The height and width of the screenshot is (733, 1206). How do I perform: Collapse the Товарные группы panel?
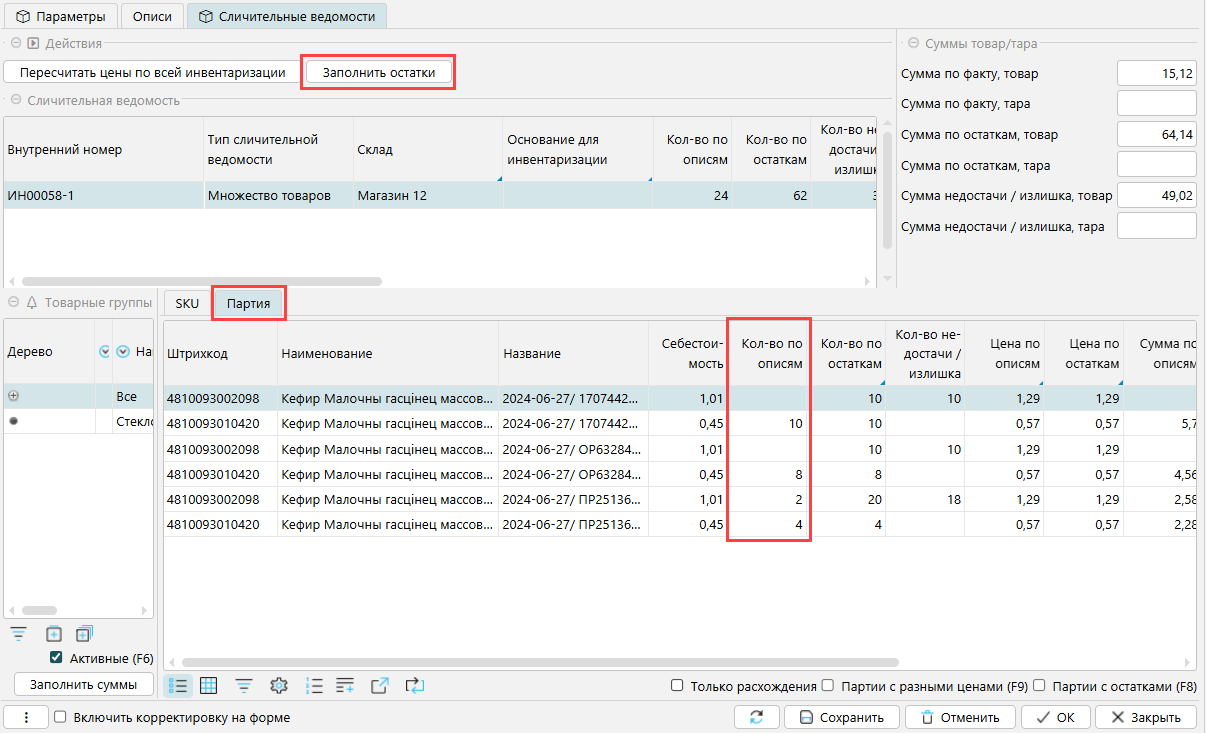click(x=14, y=302)
